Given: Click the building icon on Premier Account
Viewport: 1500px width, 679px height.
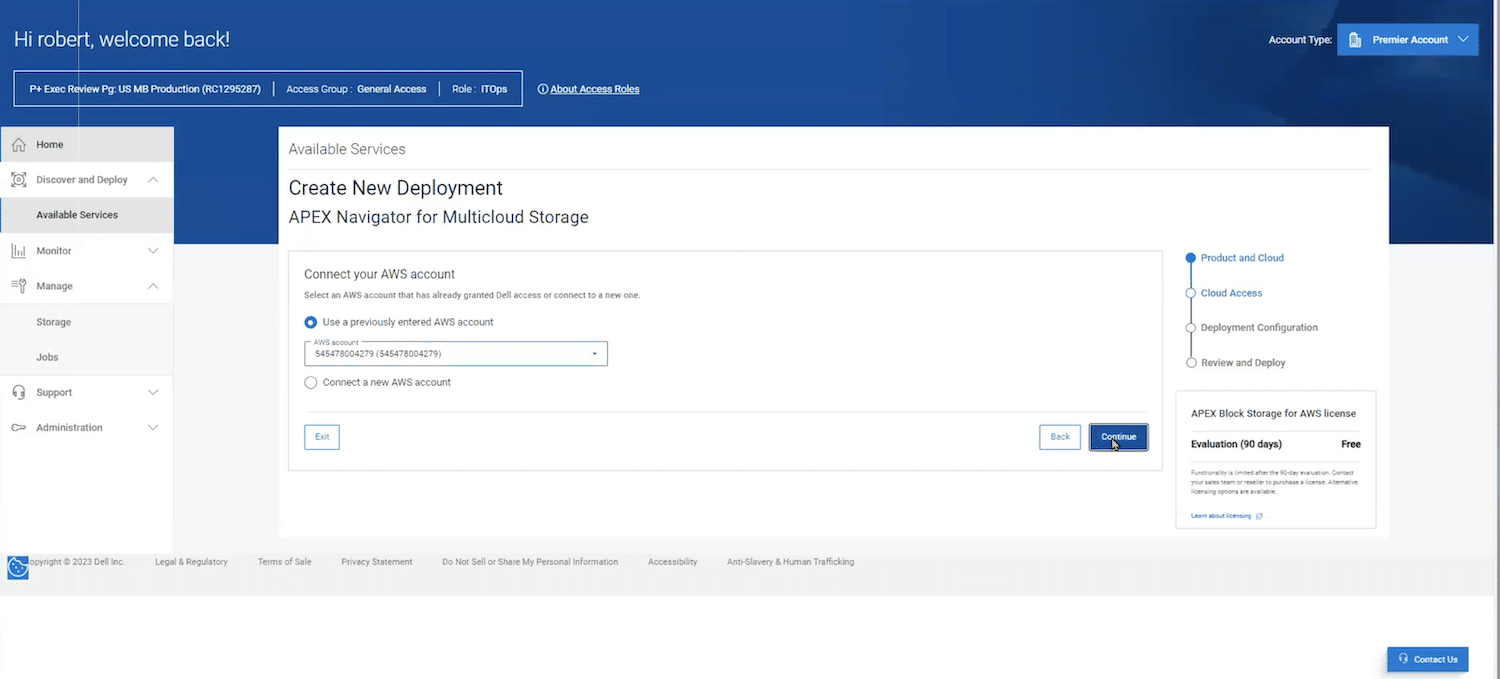Looking at the screenshot, I should pyautogui.click(x=1355, y=40).
